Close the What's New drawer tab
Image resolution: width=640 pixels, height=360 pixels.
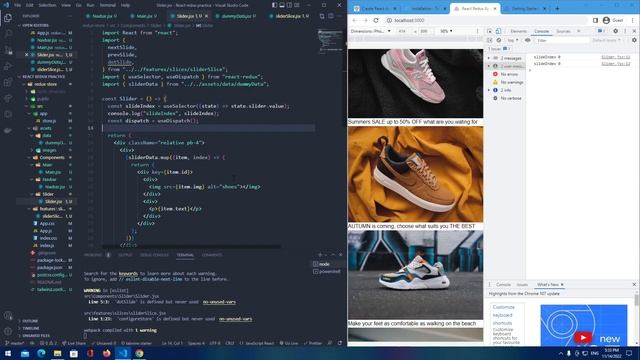click(x=562, y=284)
